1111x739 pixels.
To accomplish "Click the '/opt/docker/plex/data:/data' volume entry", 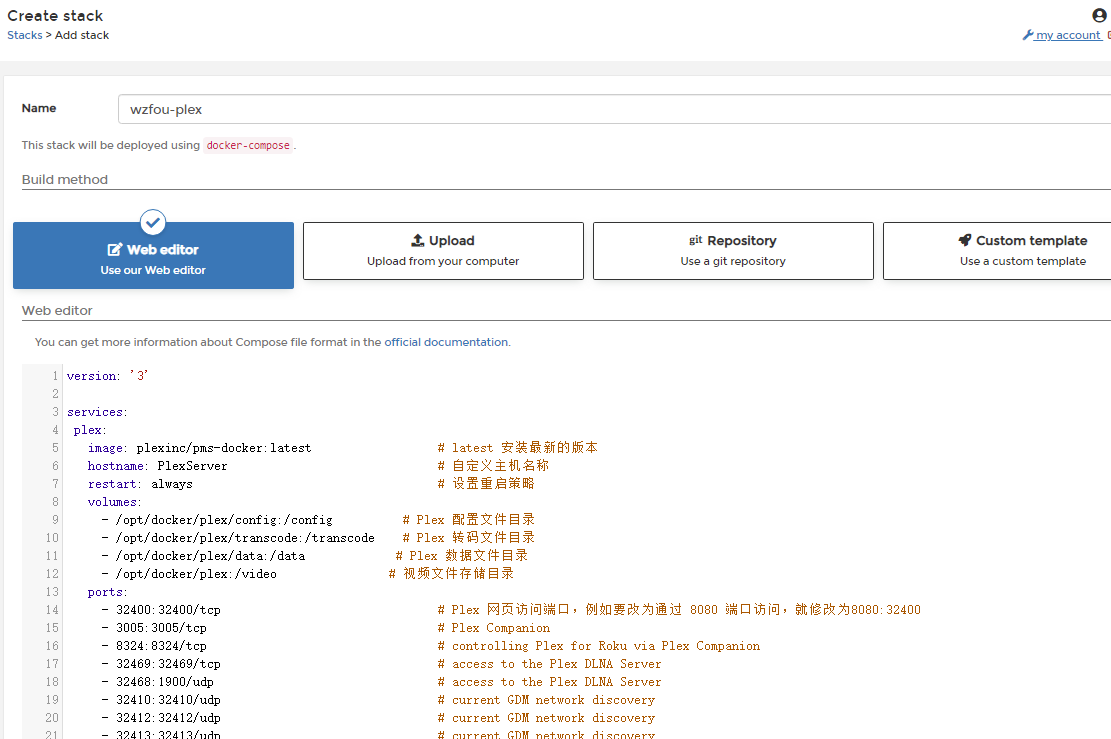I will point(210,556).
